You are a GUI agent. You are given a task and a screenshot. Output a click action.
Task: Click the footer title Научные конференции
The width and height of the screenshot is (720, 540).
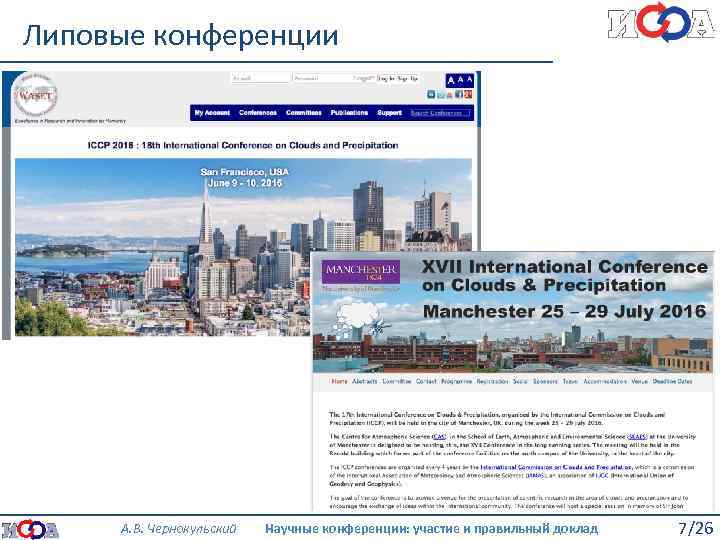(x=432, y=529)
